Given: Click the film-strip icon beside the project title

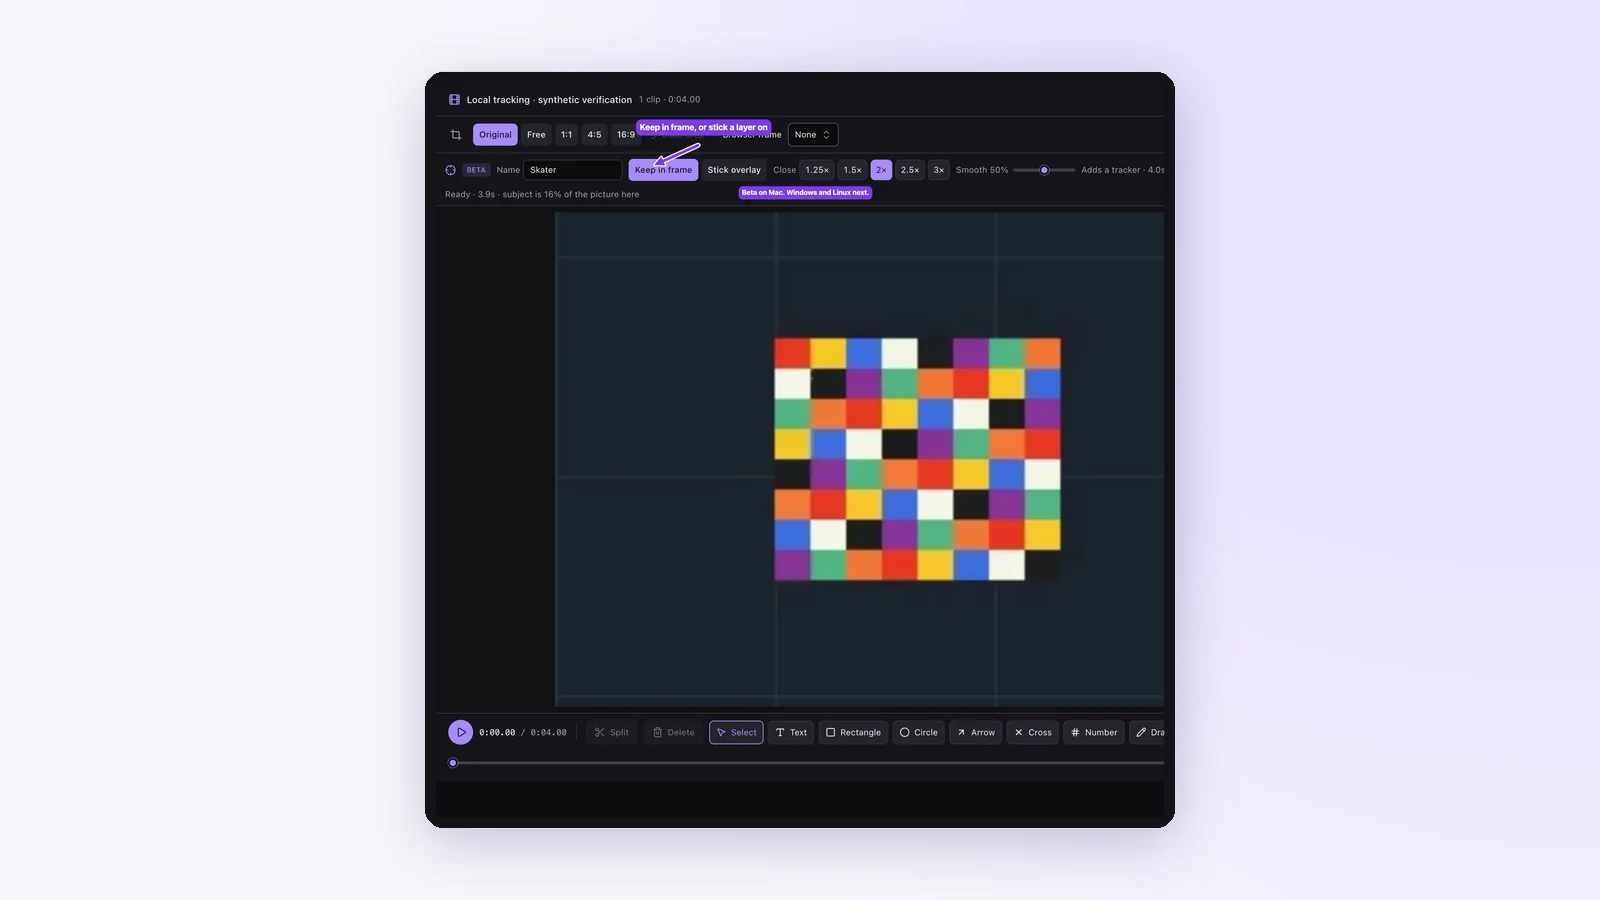Looking at the screenshot, I should pos(454,100).
